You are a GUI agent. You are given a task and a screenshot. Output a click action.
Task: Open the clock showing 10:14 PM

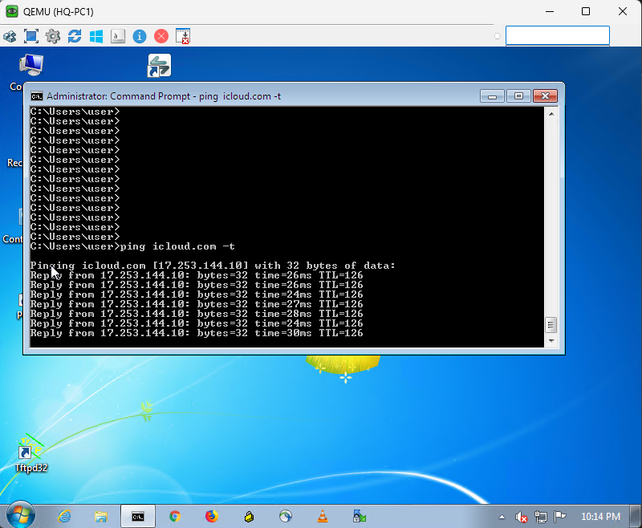click(x=600, y=516)
